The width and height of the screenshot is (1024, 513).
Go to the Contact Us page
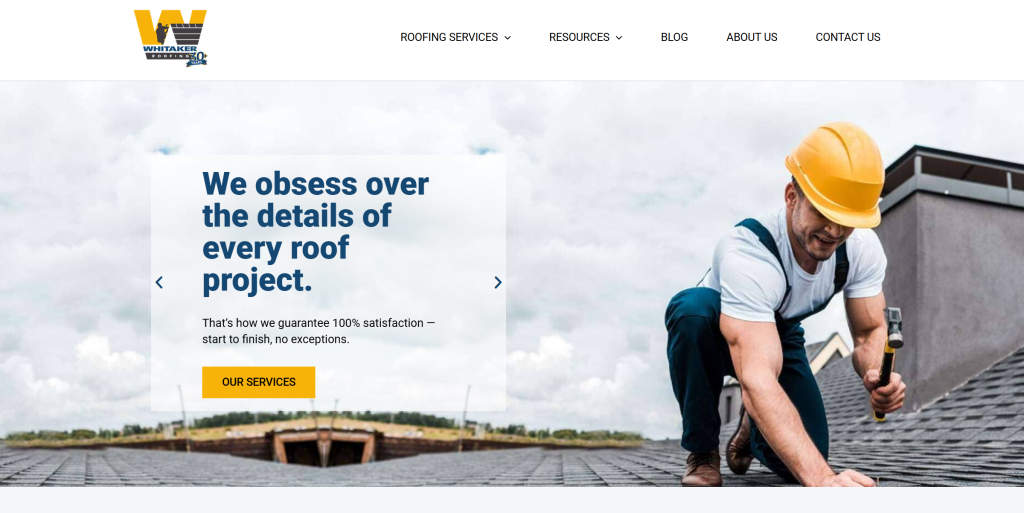(848, 37)
